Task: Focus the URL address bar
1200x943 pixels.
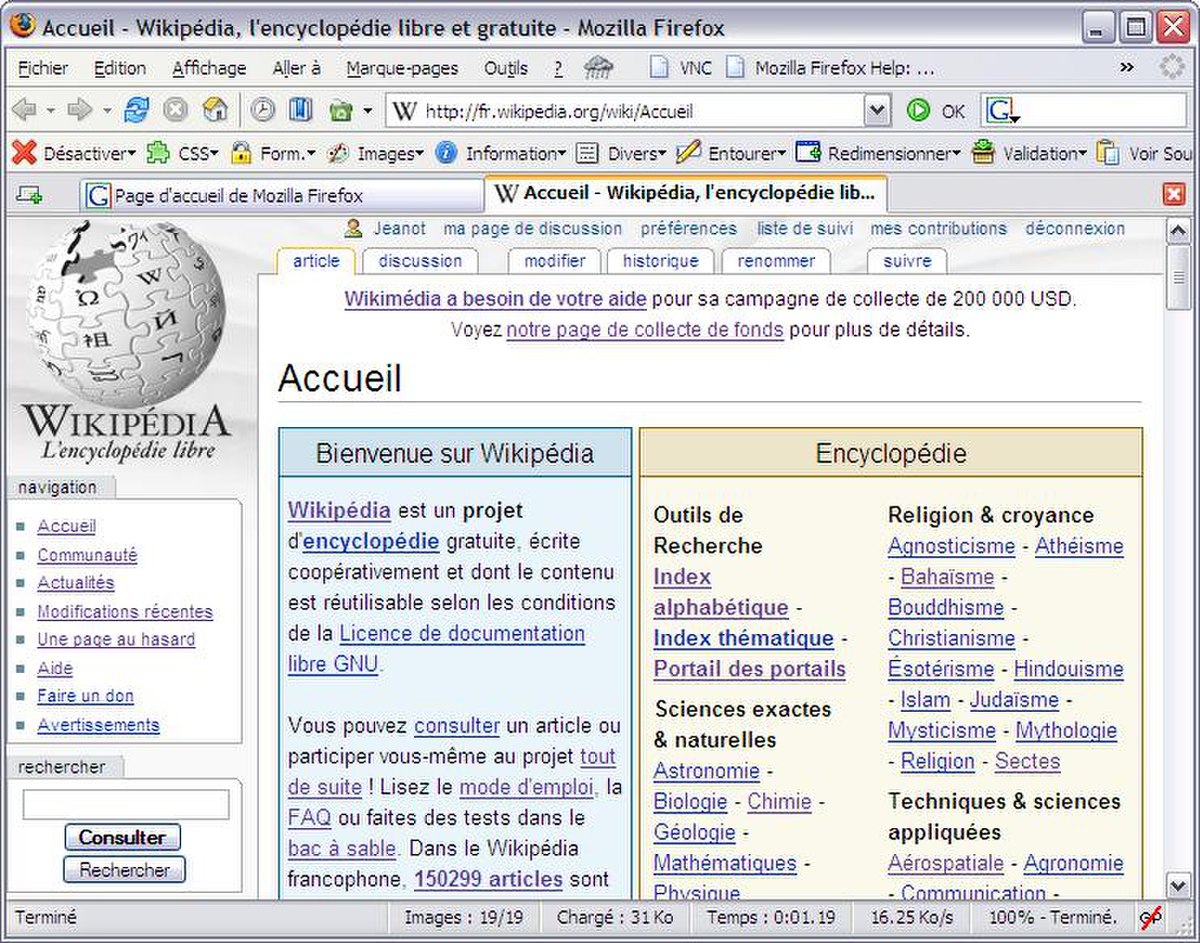Action: coord(640,111)
